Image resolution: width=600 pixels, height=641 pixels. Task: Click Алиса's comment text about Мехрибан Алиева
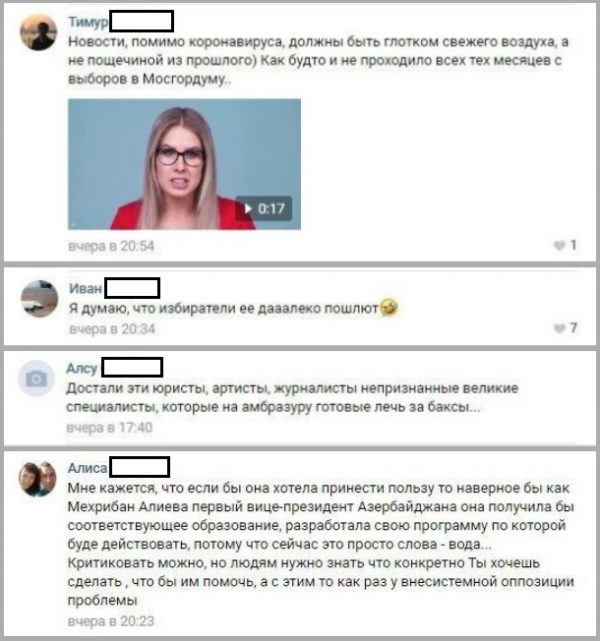coord(321,544)
